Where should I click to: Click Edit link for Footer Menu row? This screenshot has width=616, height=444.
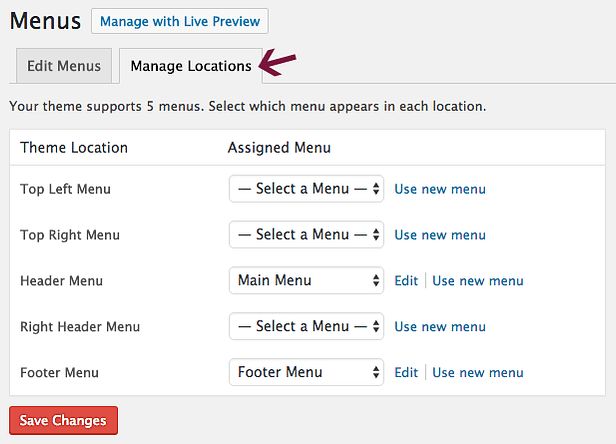(406, 372)
